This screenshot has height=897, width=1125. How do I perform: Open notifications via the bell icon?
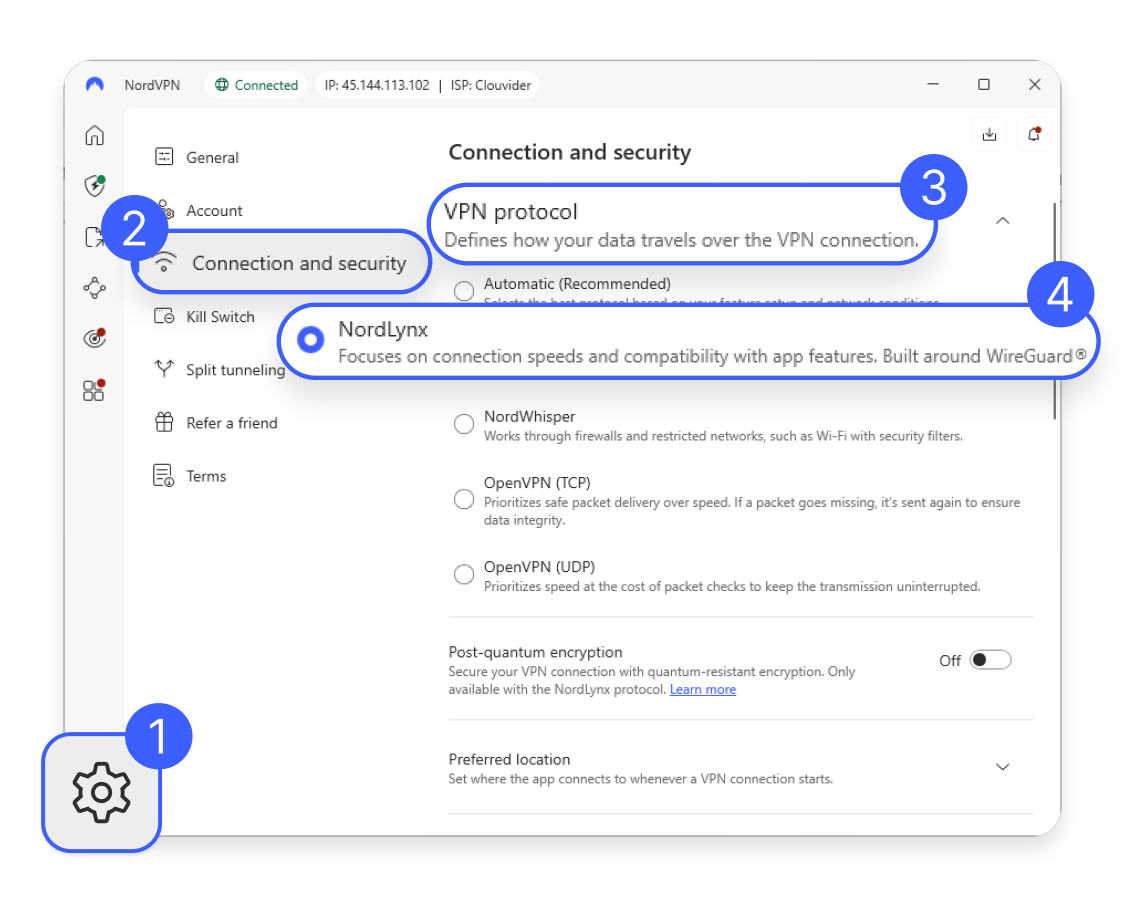[1034, 133]
